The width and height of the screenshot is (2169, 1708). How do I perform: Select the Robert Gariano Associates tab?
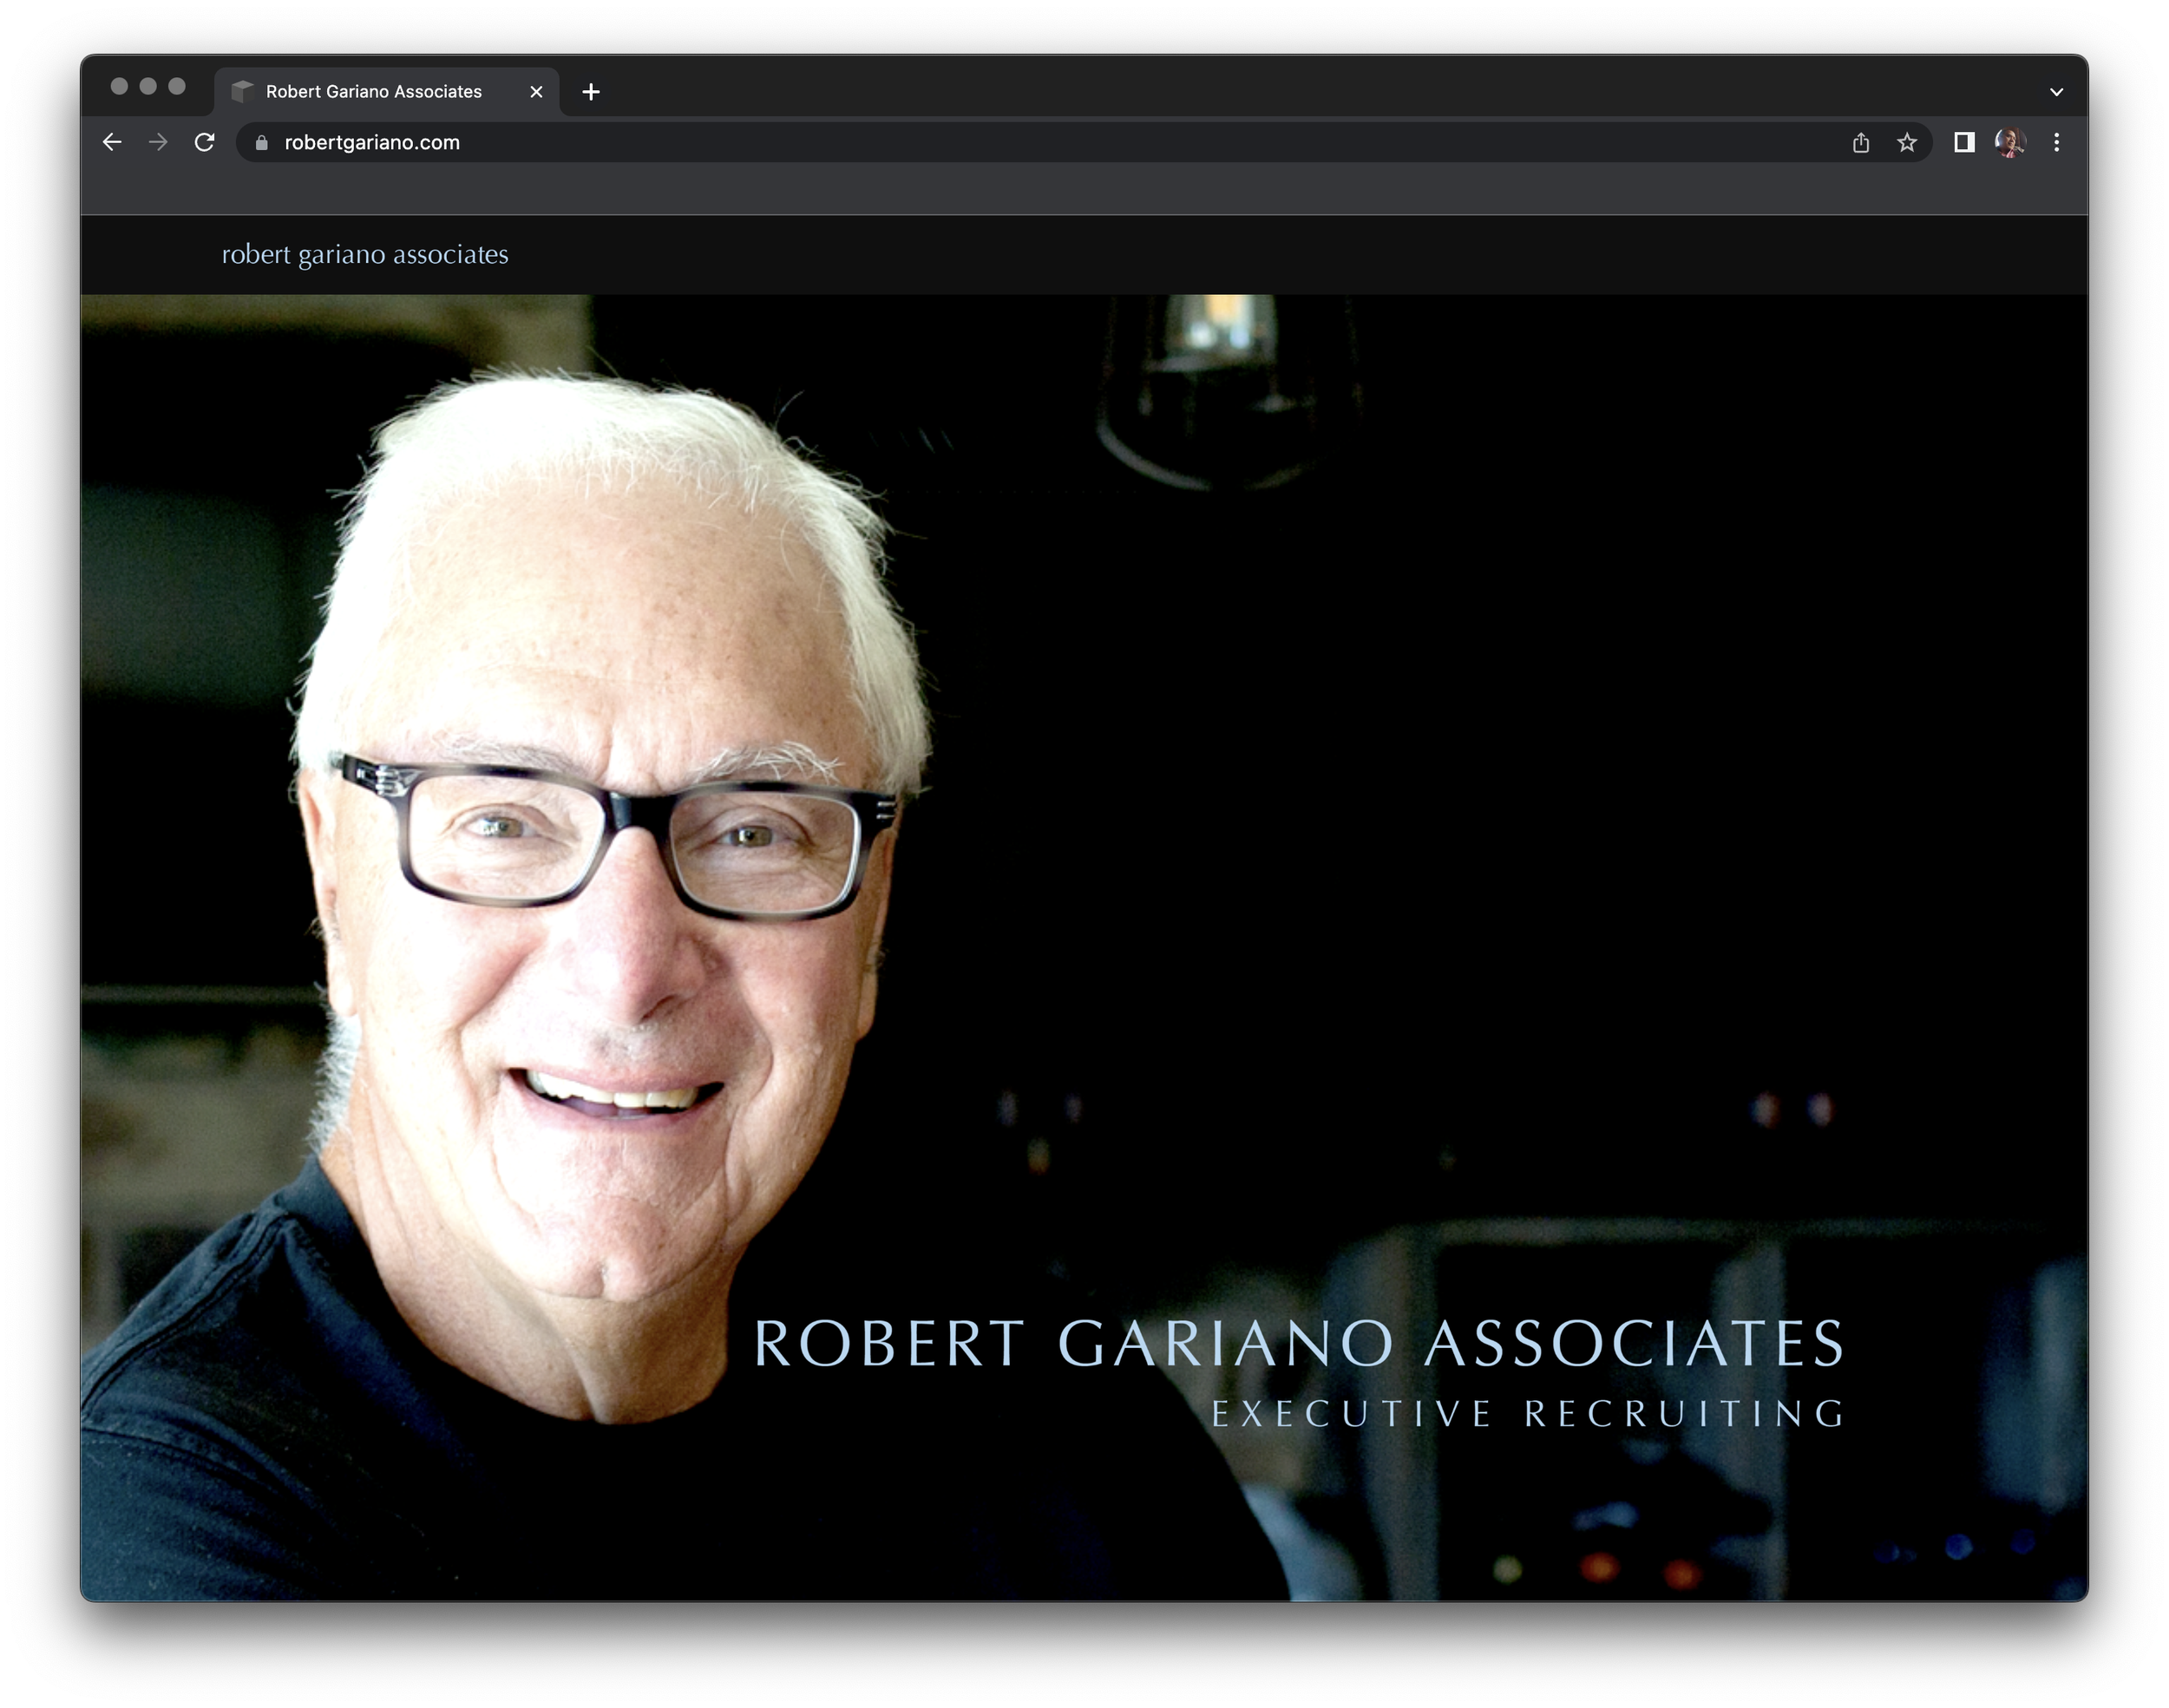click(x=373, y=92)
